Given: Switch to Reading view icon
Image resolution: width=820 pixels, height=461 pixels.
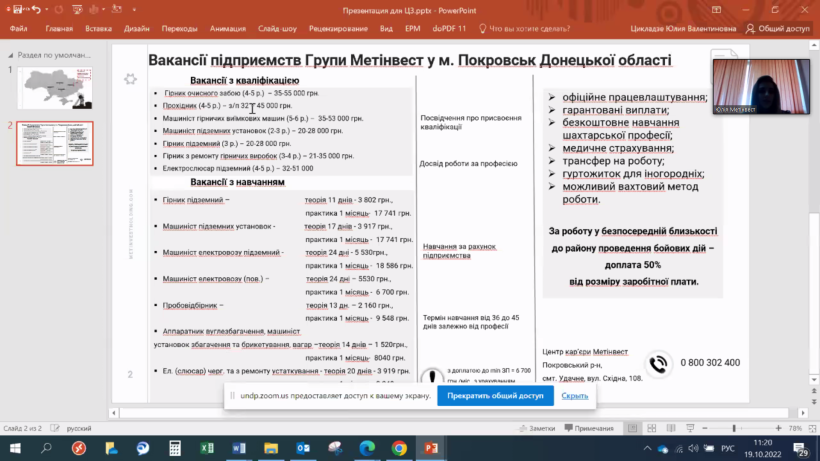Looking at the screenshot, I should click(671, 429).
